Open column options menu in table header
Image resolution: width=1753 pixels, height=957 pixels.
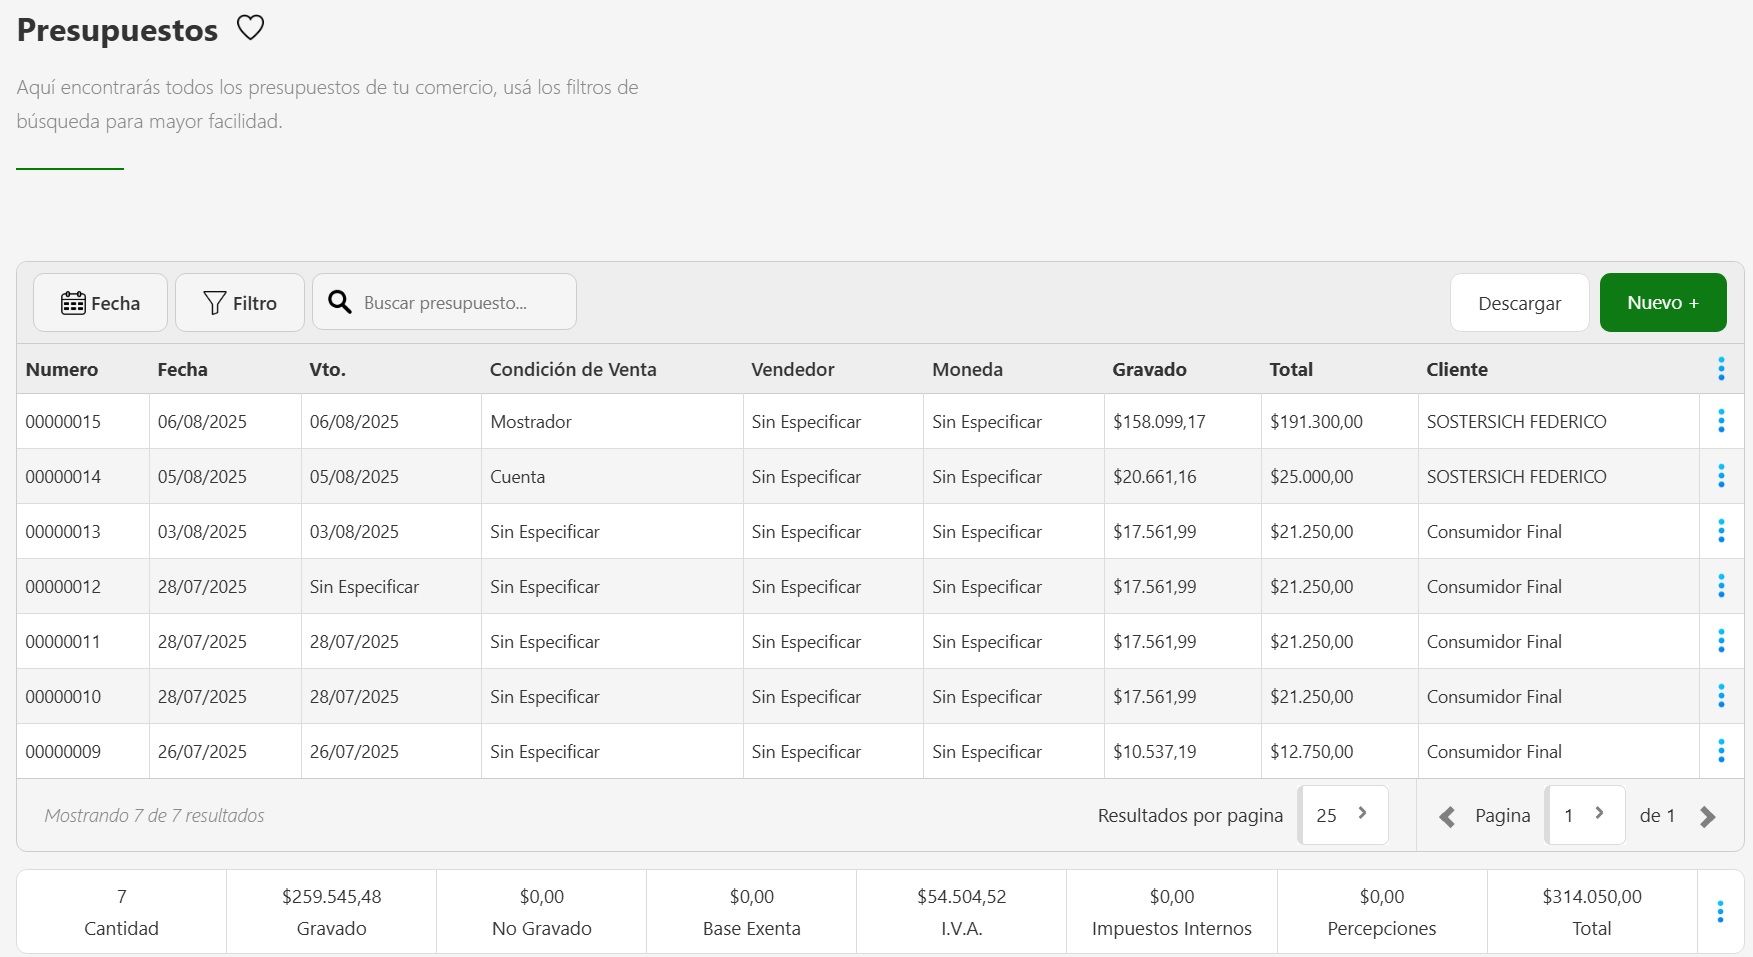click(1720, 369)
